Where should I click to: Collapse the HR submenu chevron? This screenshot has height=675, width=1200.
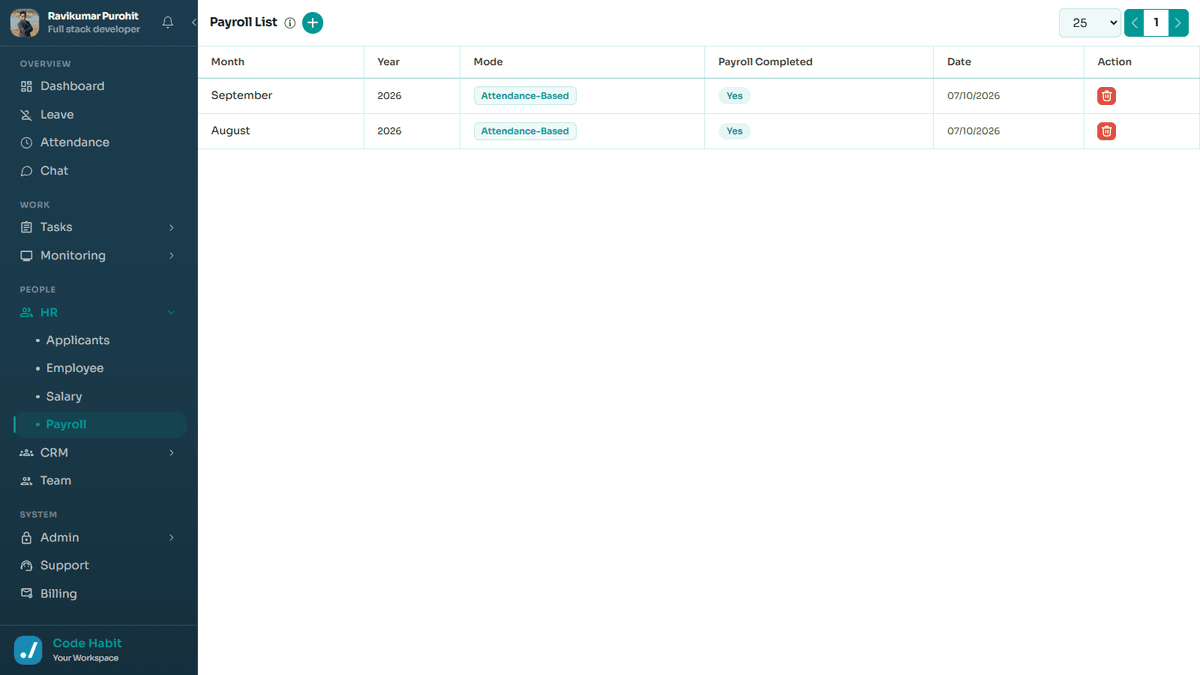[x=172, y=313]
